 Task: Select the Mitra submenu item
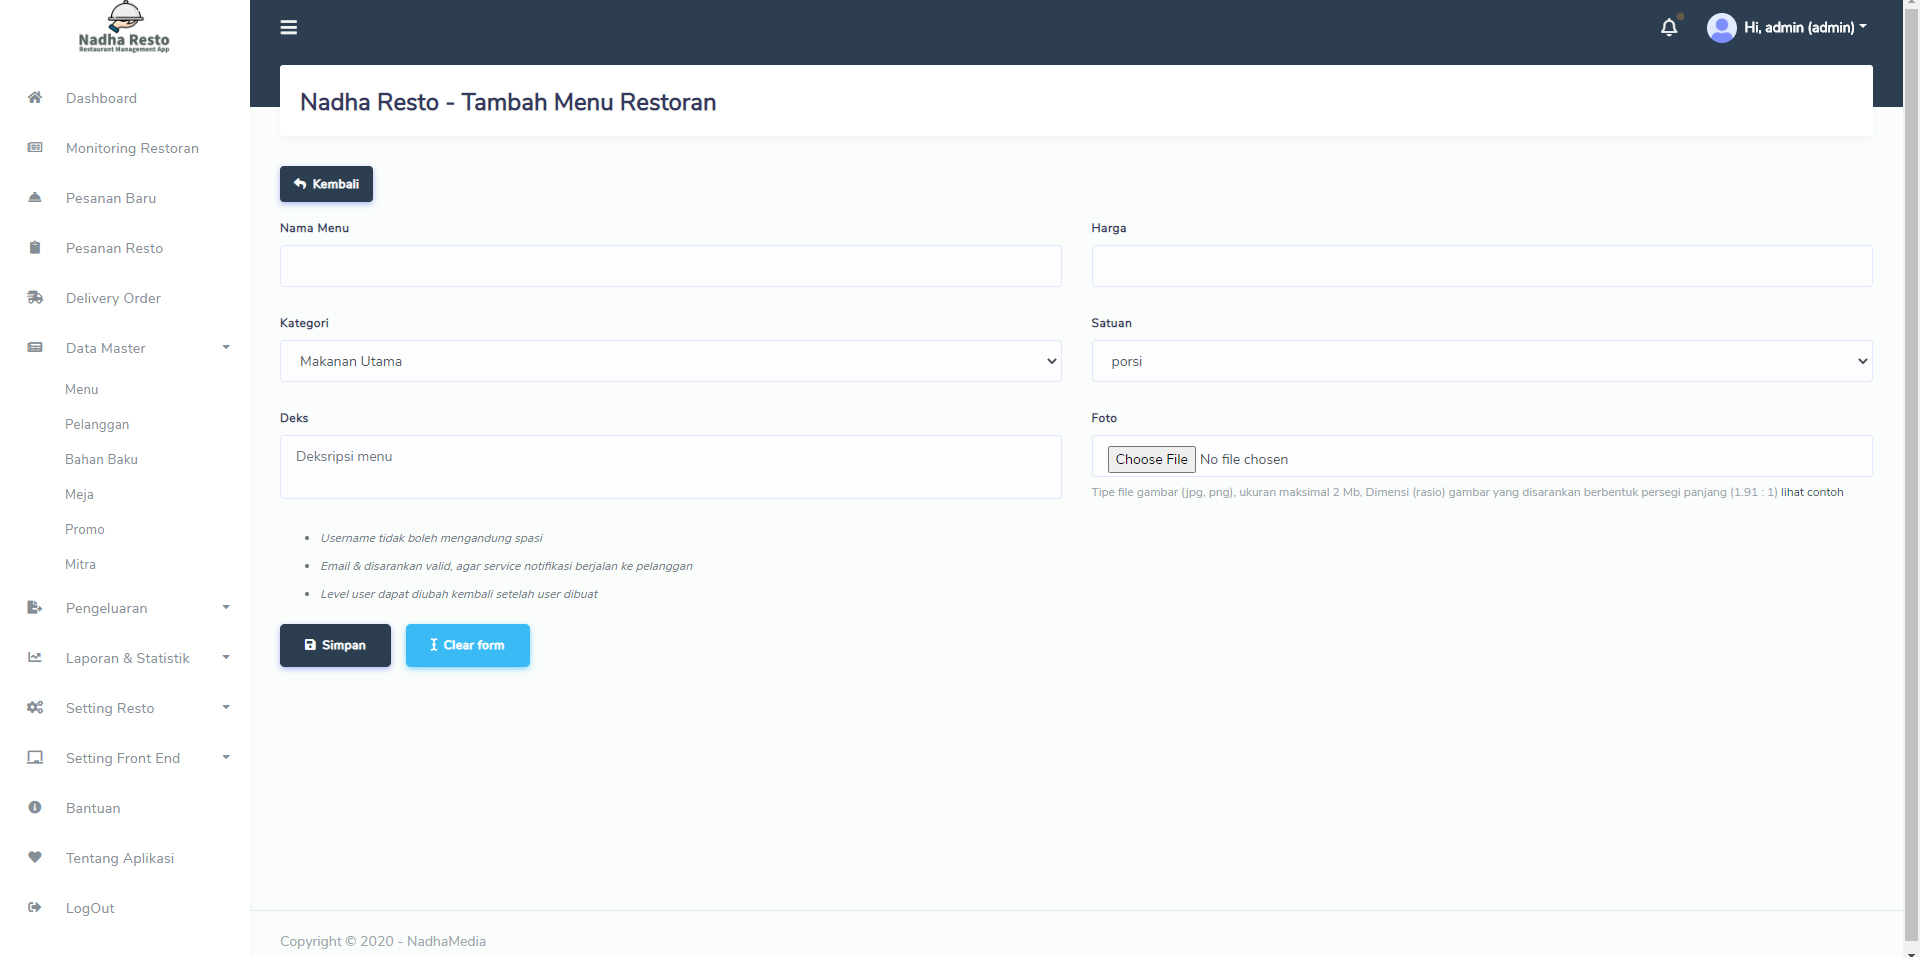tap(80, 564)
